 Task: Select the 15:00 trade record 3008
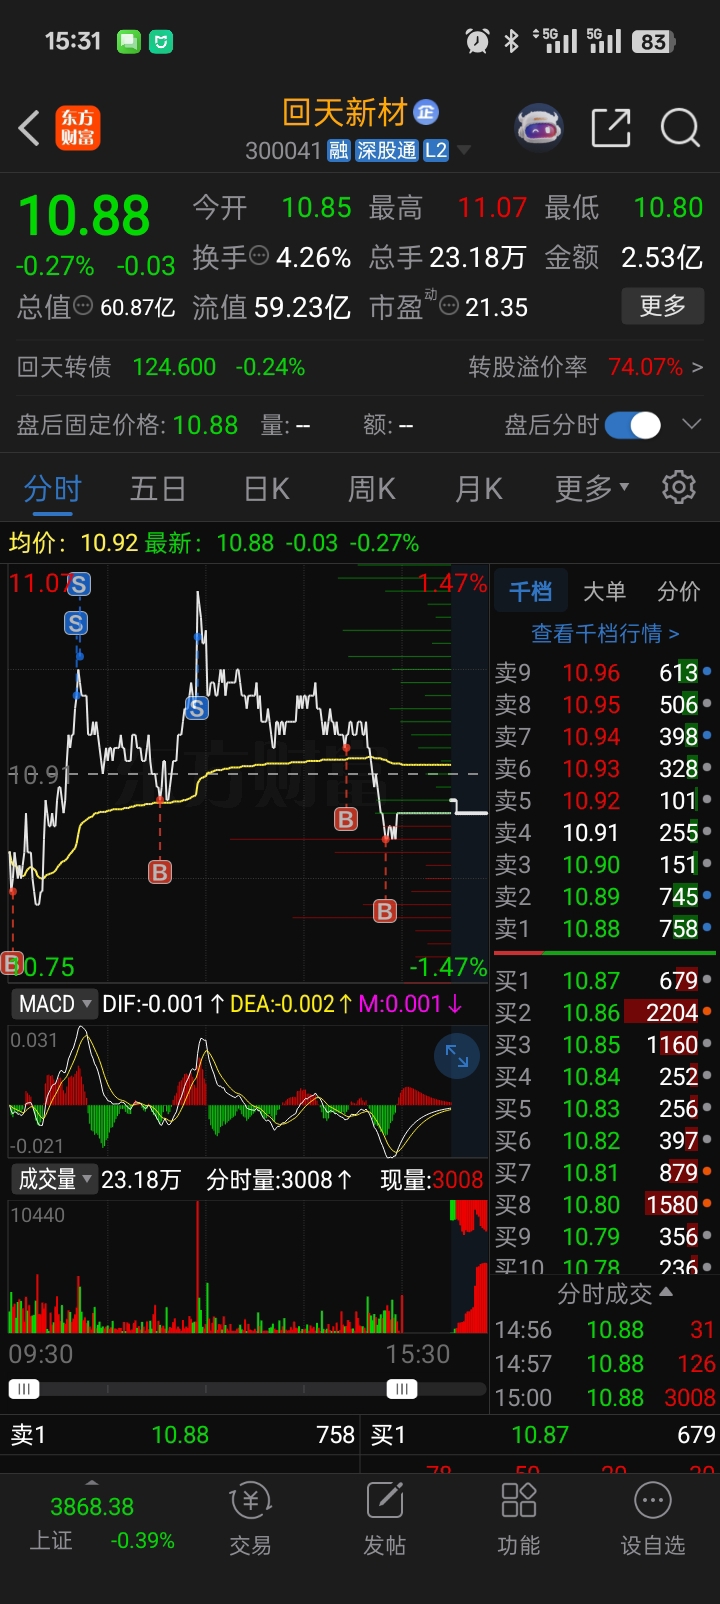[x=605, y=1398]
